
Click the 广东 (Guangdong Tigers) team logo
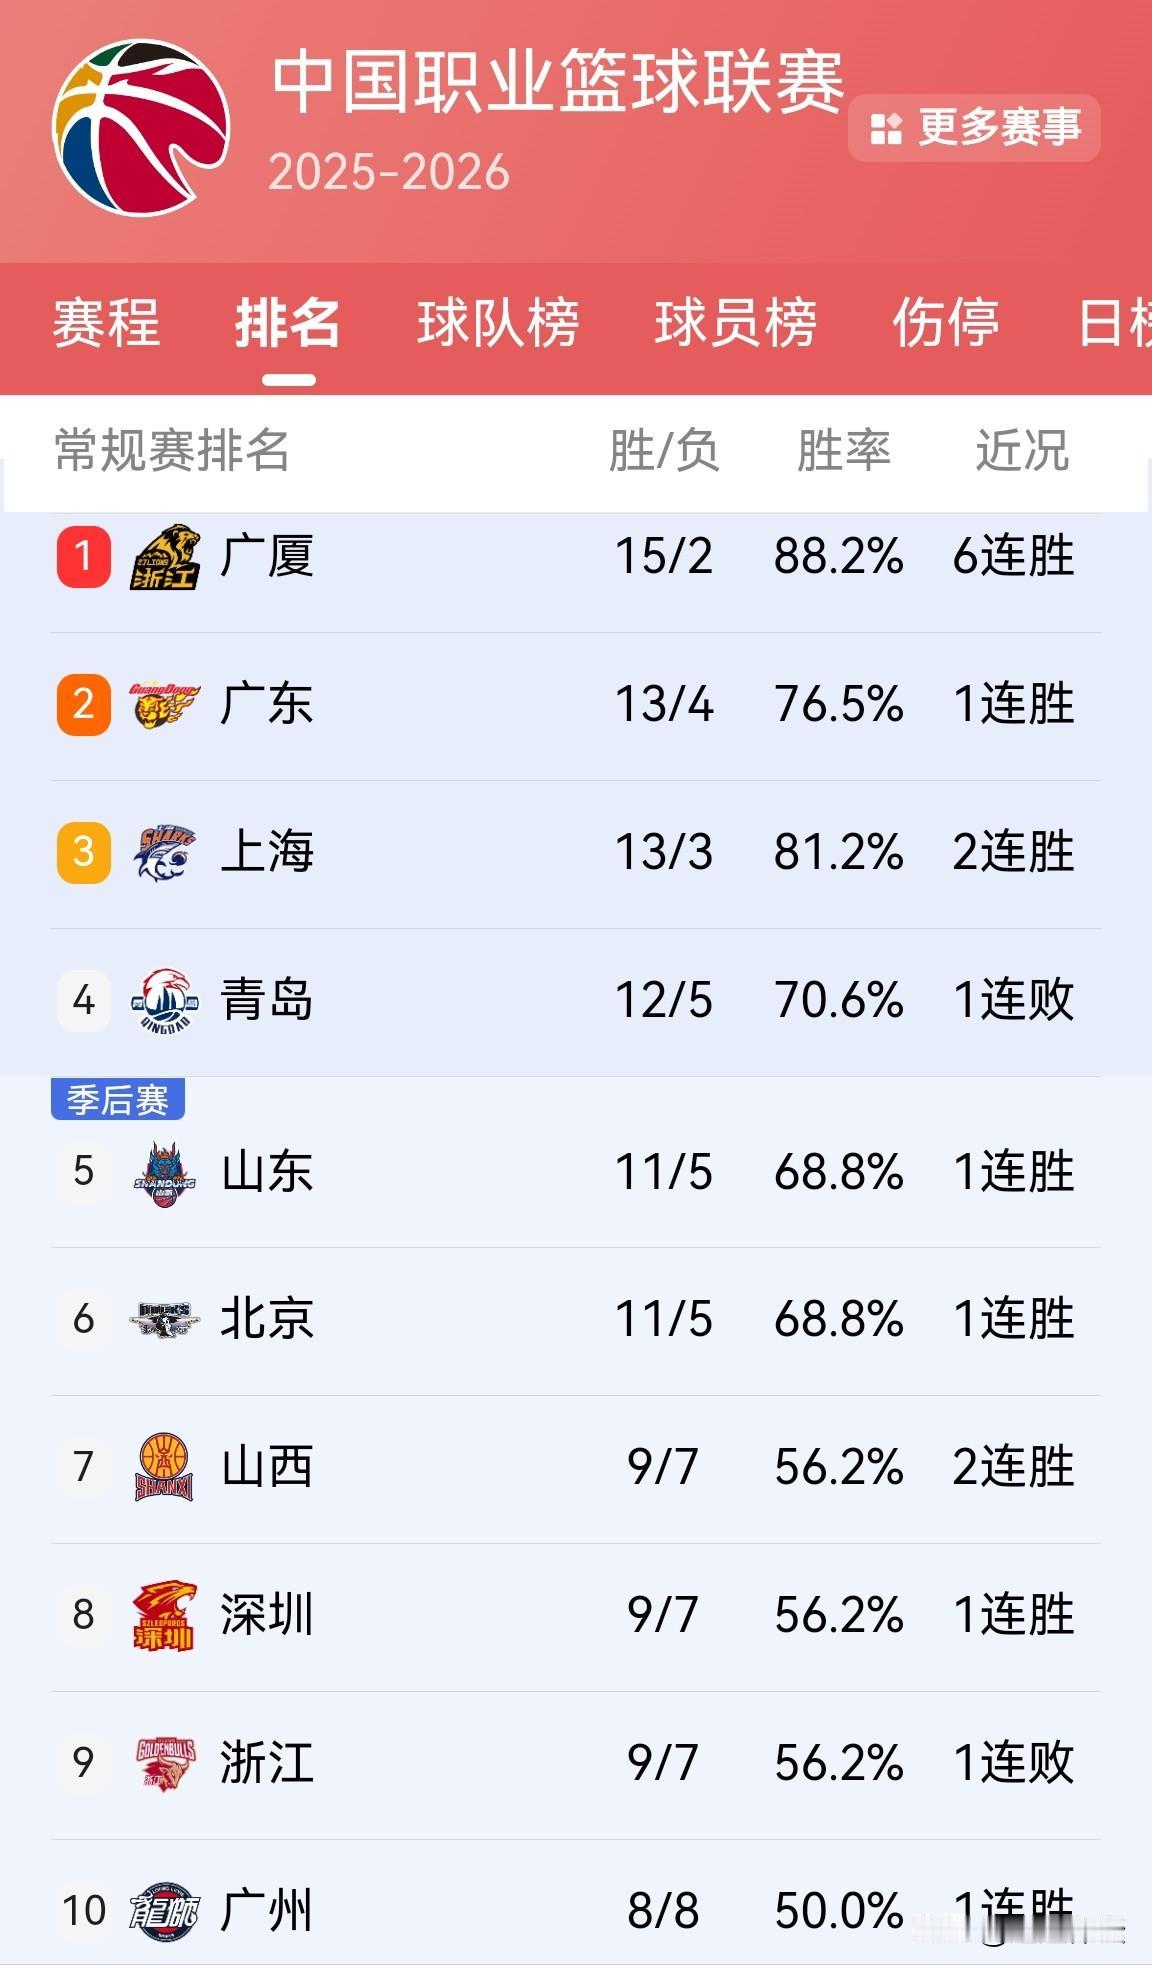(x=163, y=706)
